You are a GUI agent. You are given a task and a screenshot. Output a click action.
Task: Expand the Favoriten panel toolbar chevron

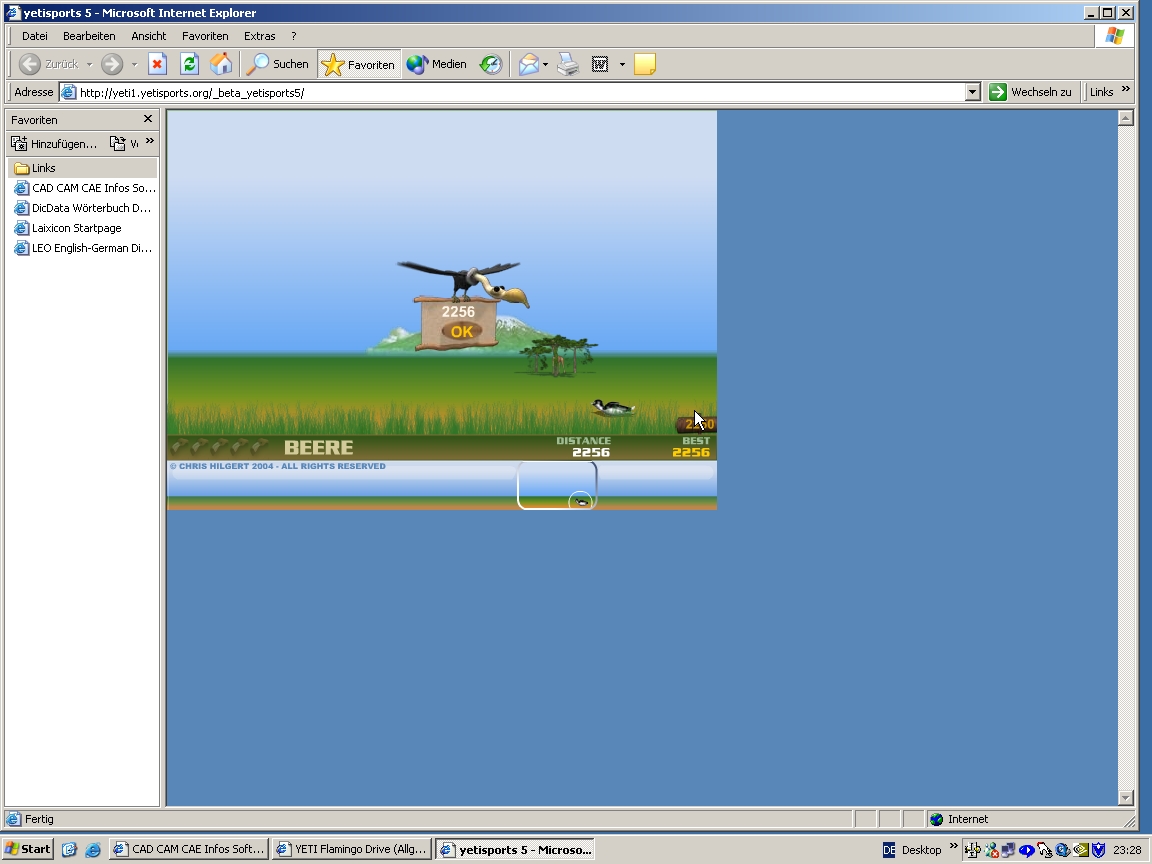(150, 140)
